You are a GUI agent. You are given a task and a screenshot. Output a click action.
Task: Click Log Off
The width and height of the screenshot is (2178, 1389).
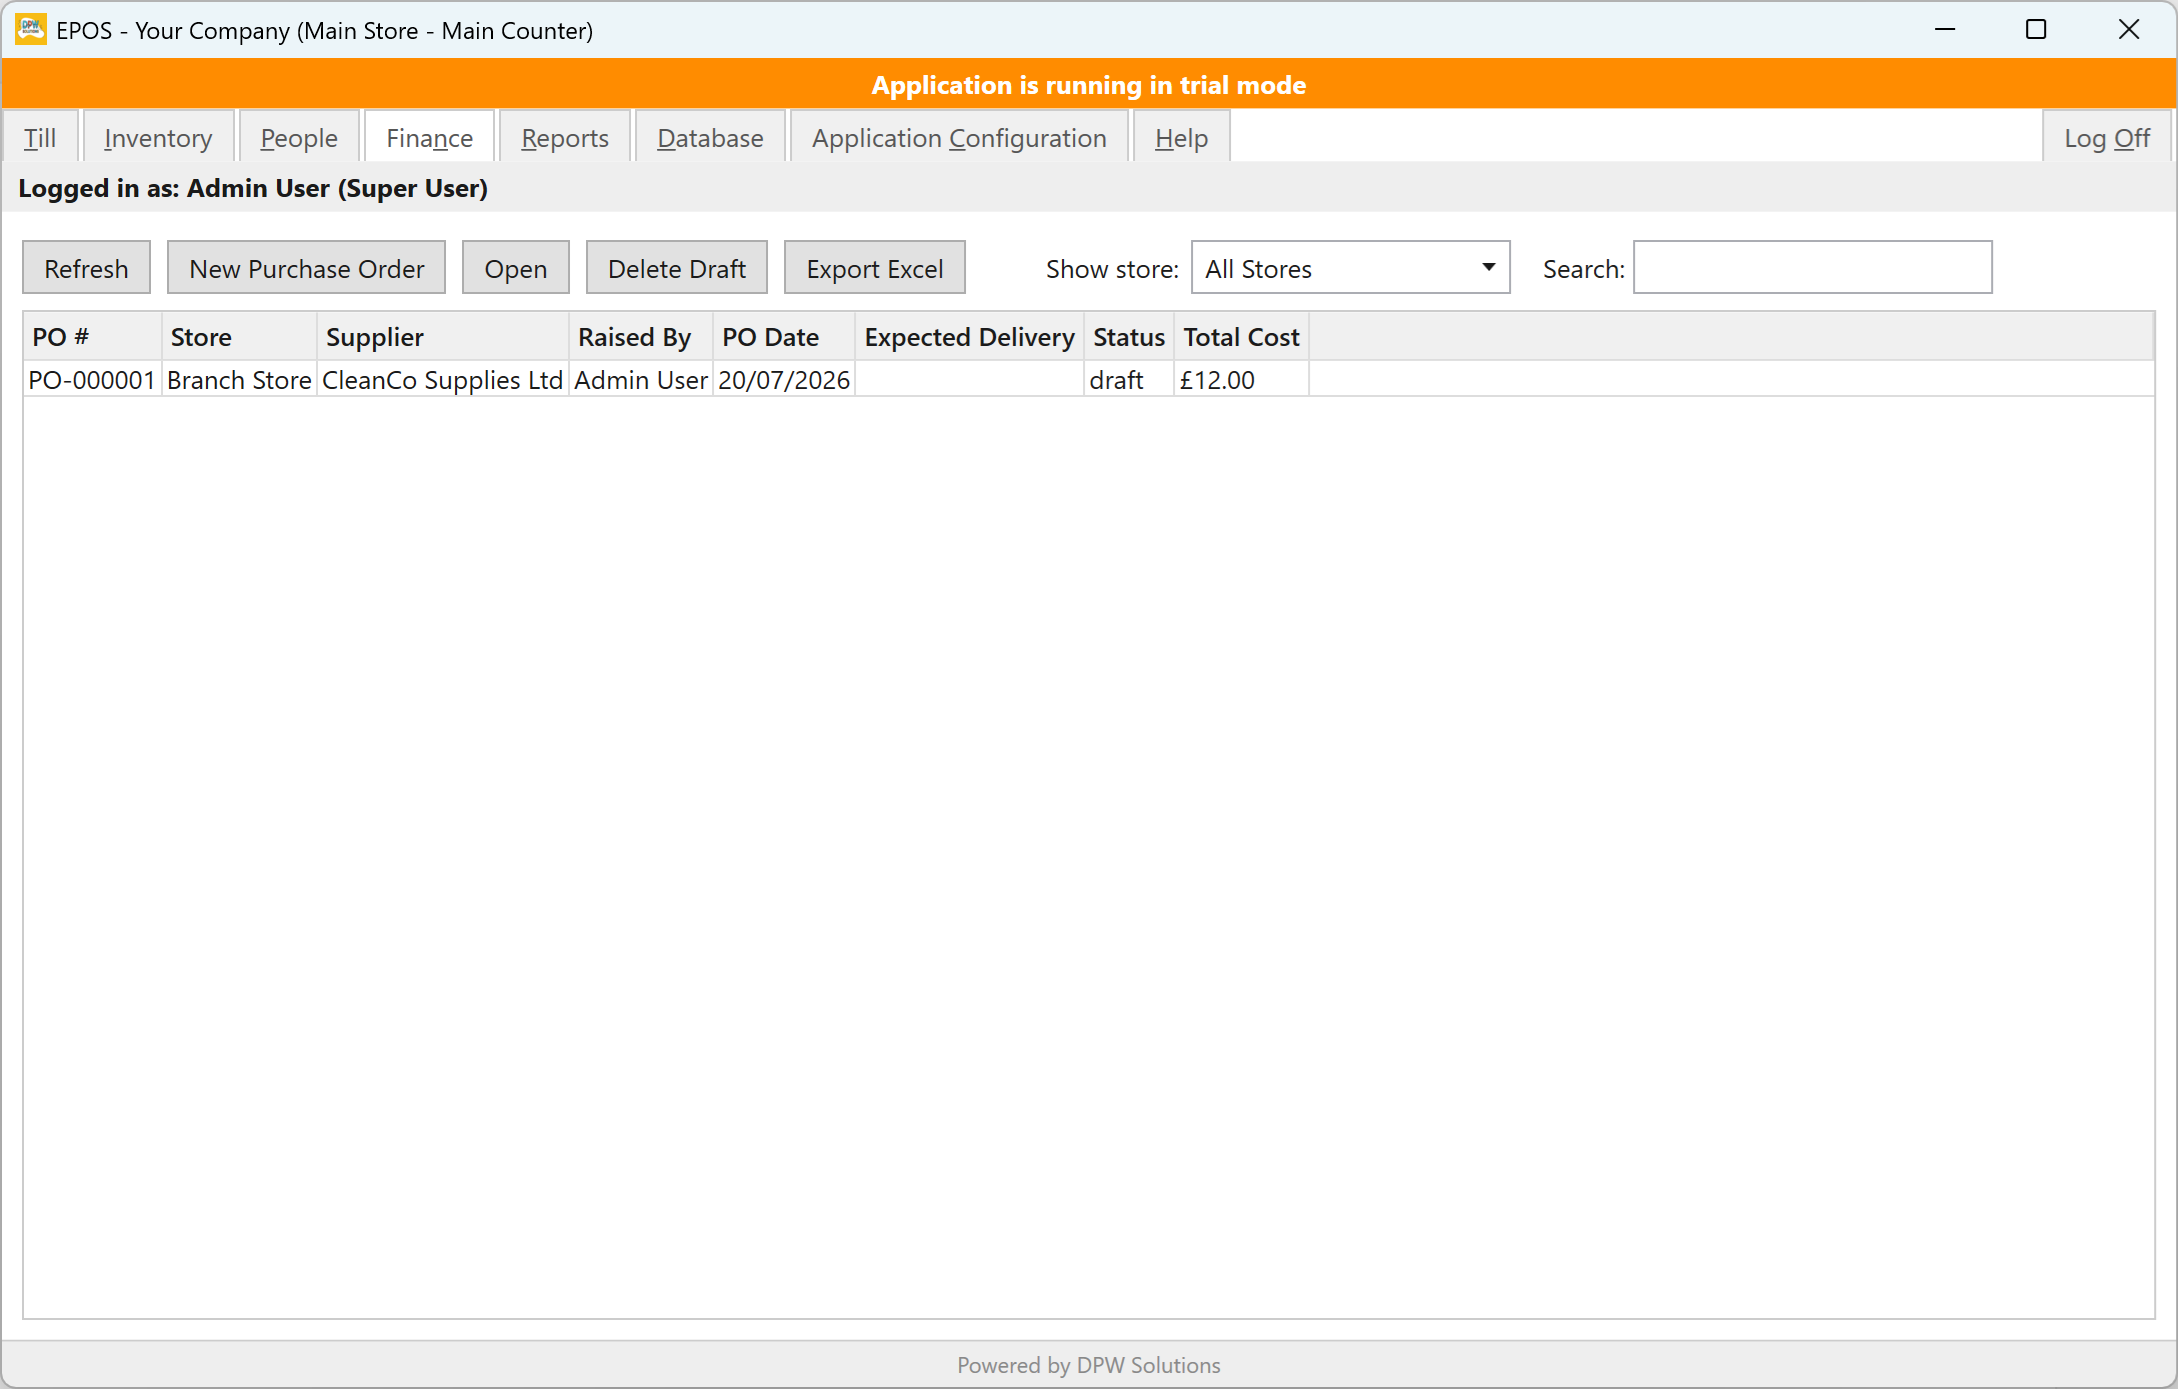(2107, 137)
